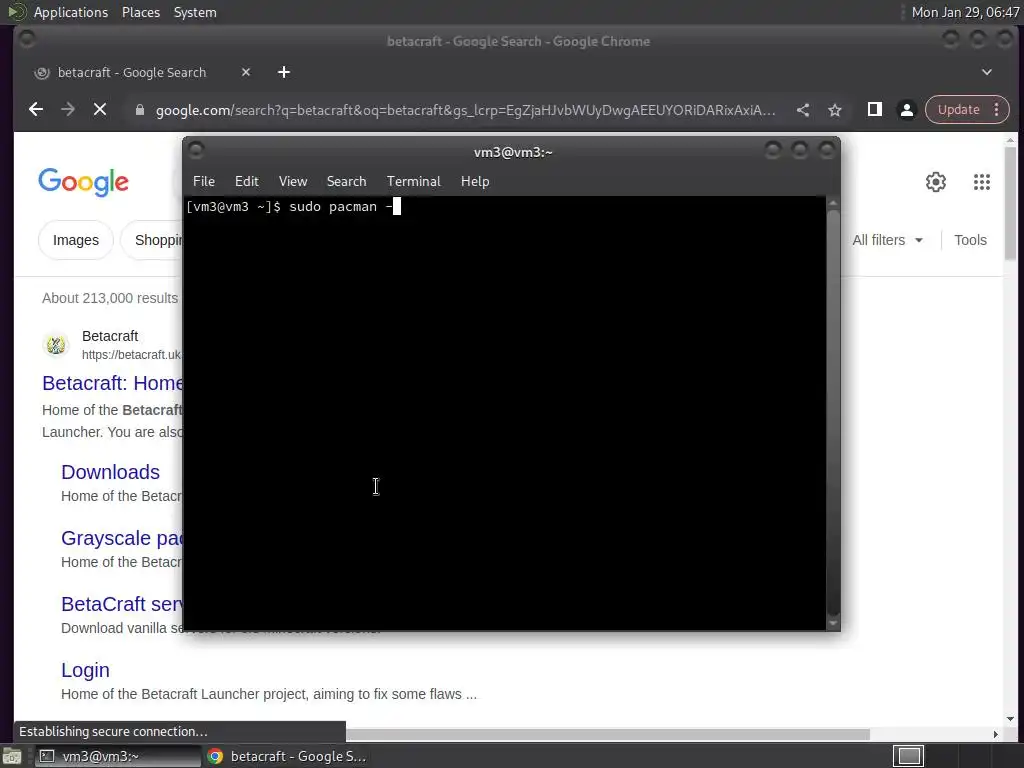
Task: Open Chrome's three-dot menu
Action: pos(997,110)
